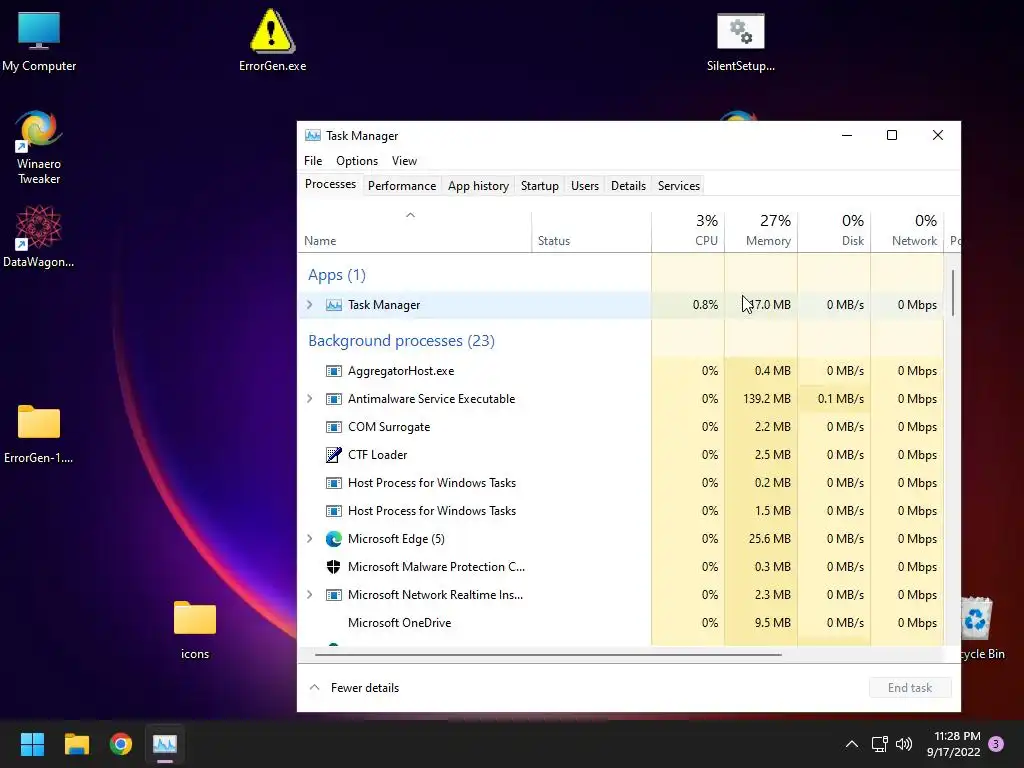Open the Windows Start menu
The width and height of the screenshot is (1024, 768).
pyautogui.click(x=32, y=744)
